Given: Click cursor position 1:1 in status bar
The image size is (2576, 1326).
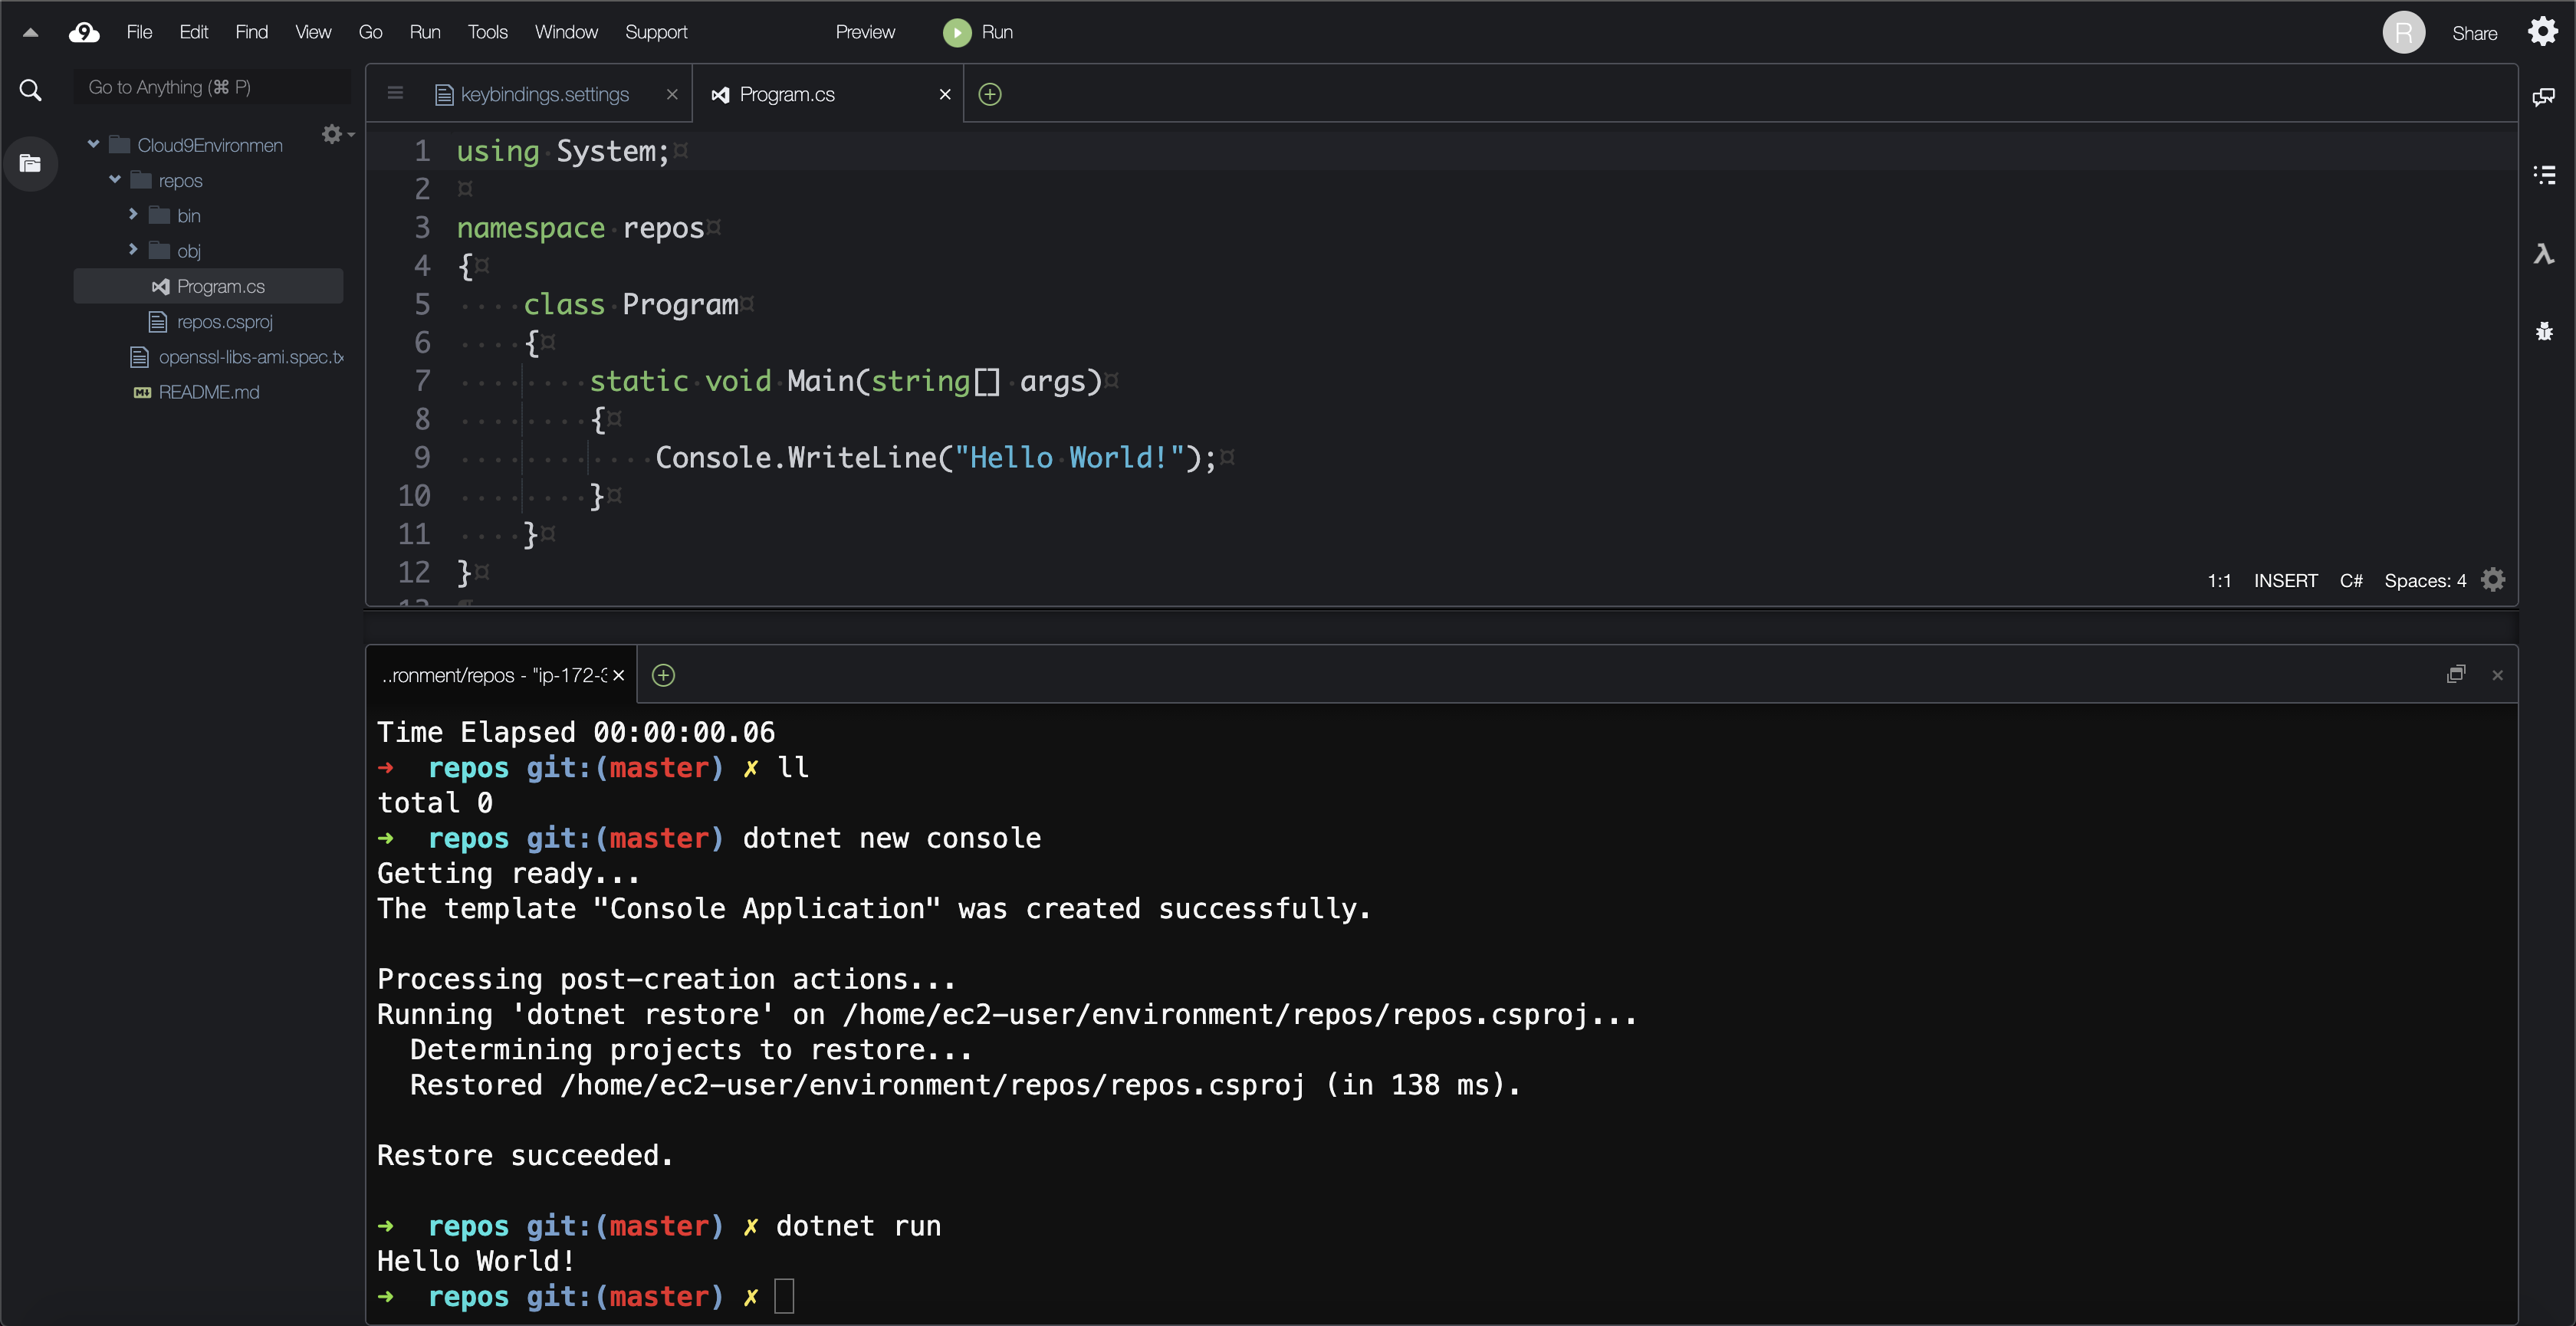Looking at the screenshot, I should point(2219,581).
